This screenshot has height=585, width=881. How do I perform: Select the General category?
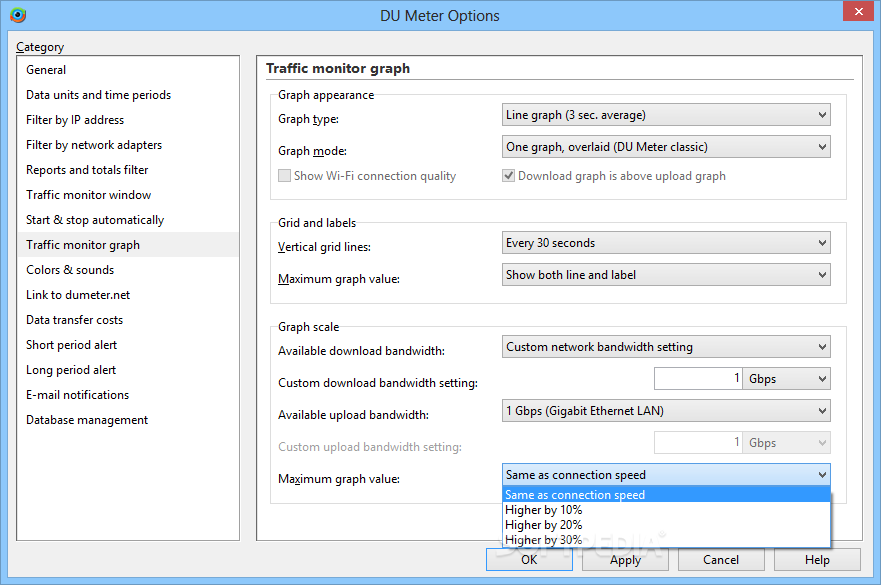[x=128, y=70]
